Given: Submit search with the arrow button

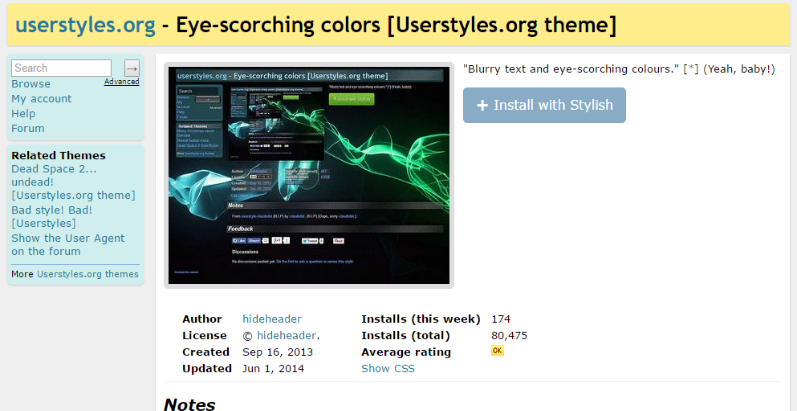Looking at the screenshot, I should click(x=132, y=68).
